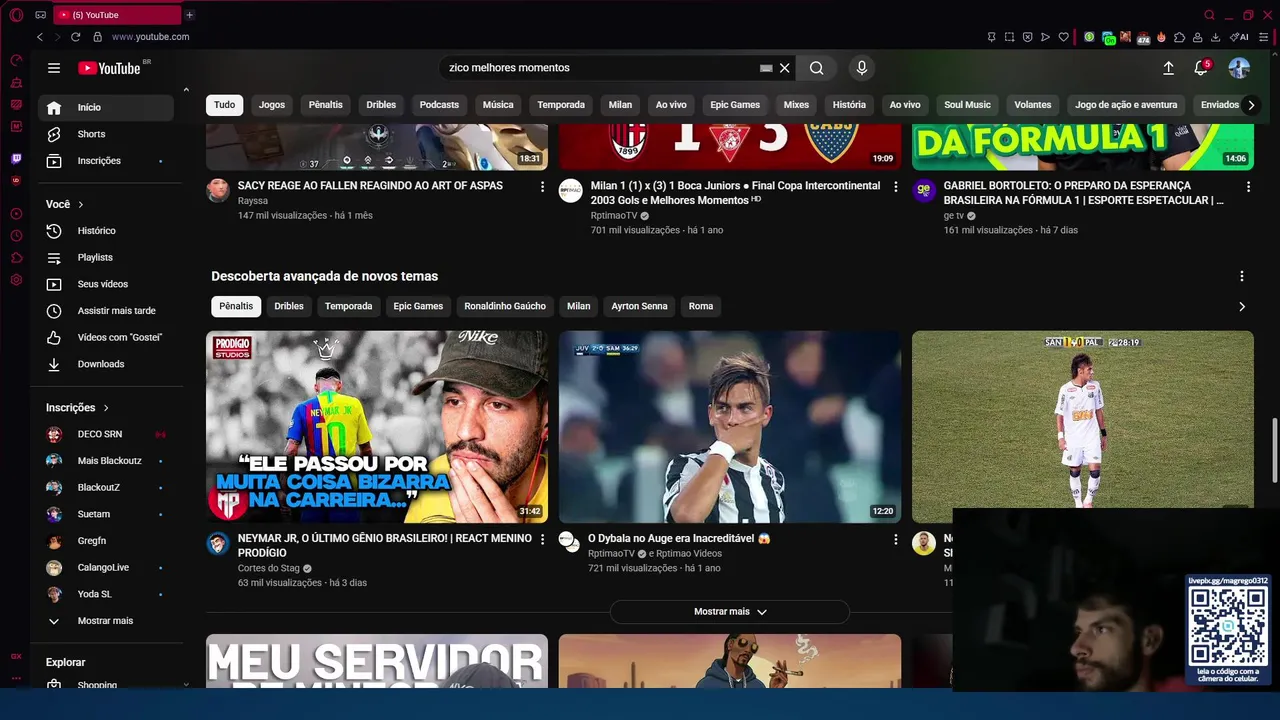Click the magnifier search button
Image resolution: width=1280 pixels, height=720 pixels.
[817, 68]
